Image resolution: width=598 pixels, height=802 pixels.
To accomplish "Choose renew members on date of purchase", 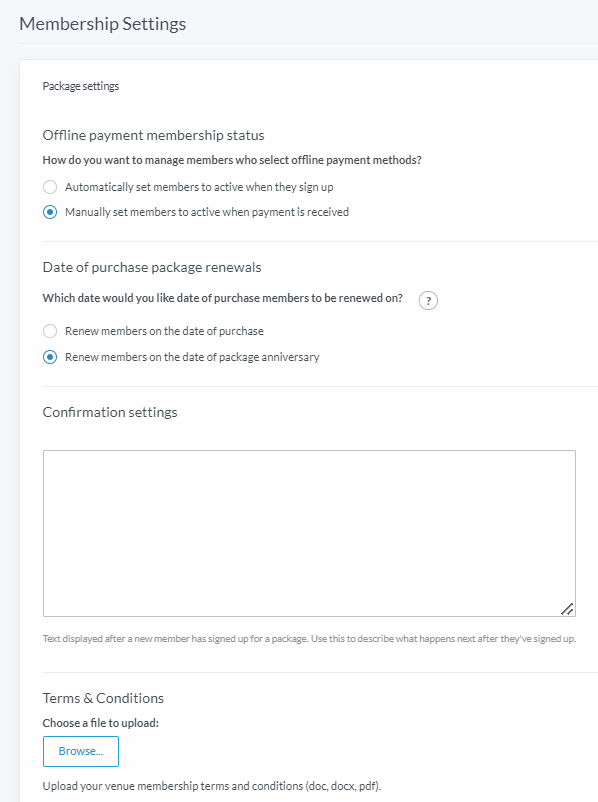I will [50, 331].
